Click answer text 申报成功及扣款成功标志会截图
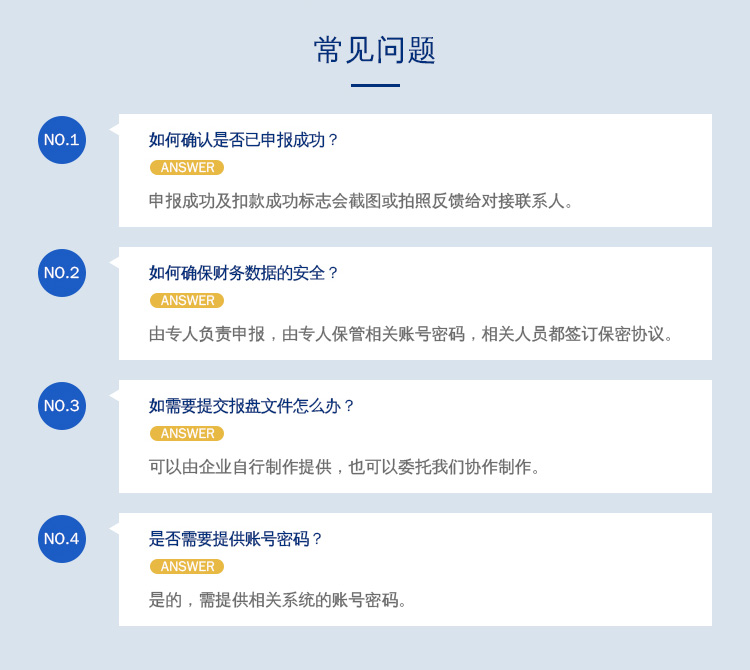This screenshot has width=750, height=670. click(x=265, y=201)
